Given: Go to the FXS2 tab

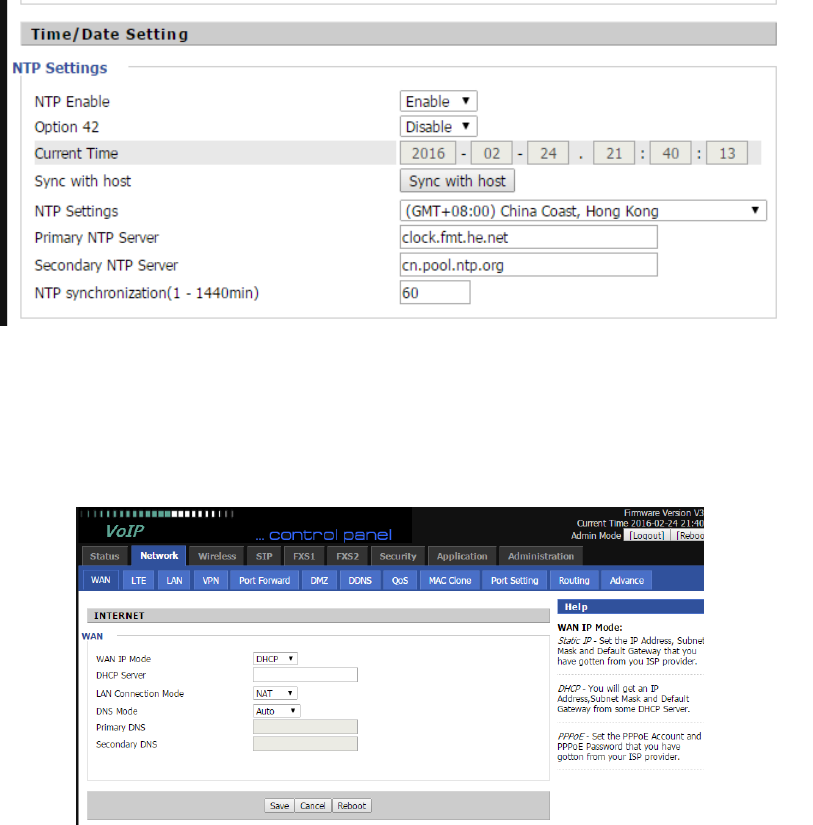Looking at the screenshot, I should pos(347,556).
